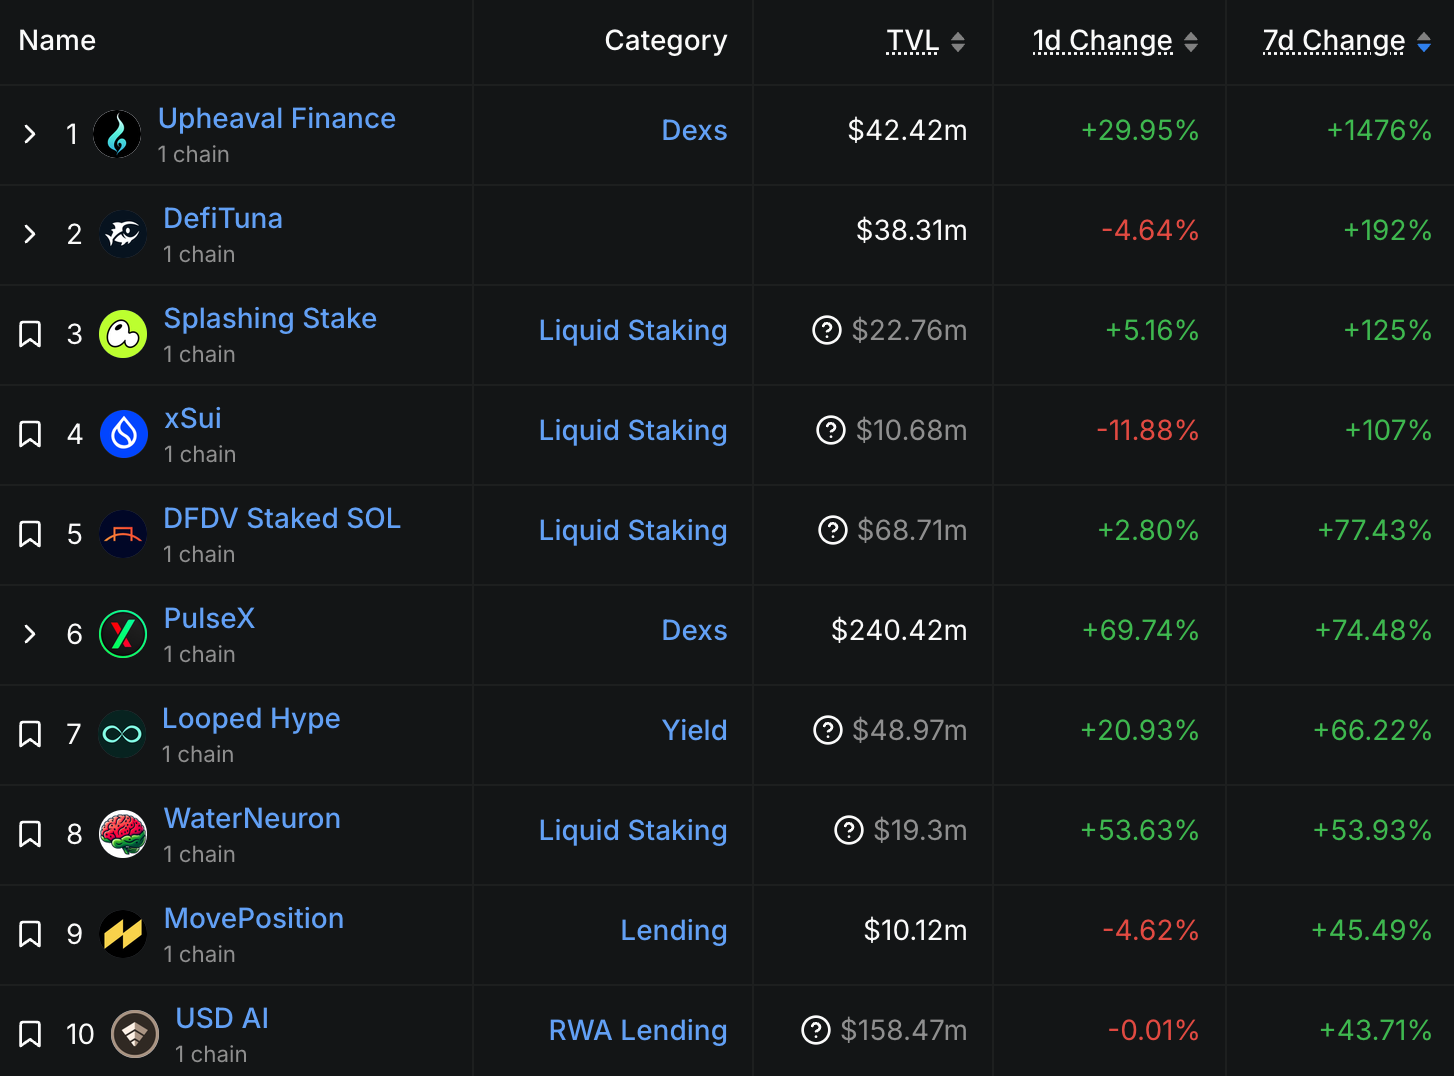Click the -0.01% 1d change value
Image resolution: width=1454 pixels, height=1076 pixels.
point(1153,1030)
